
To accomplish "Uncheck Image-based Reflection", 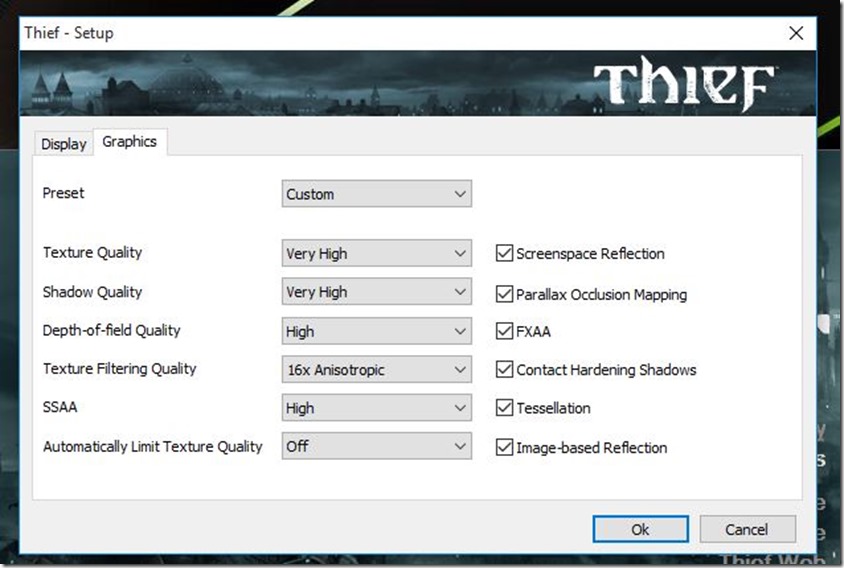I will click(x=504, y=447).
